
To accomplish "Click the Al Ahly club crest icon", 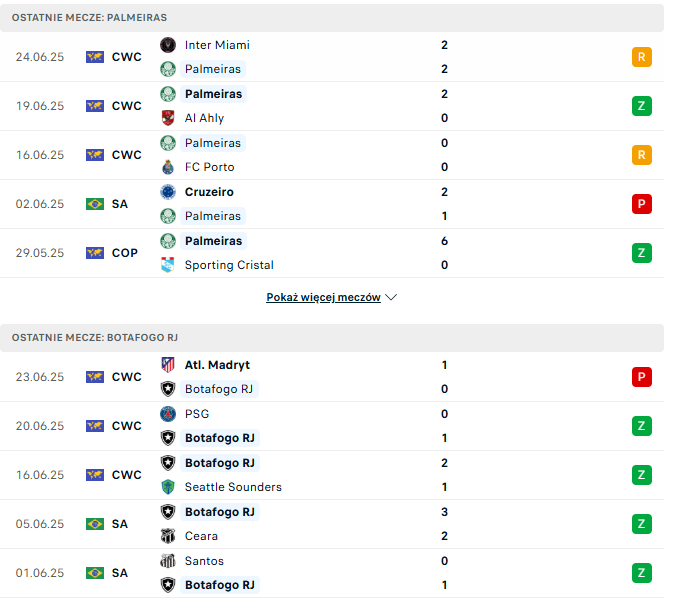I will click(168, 118).
